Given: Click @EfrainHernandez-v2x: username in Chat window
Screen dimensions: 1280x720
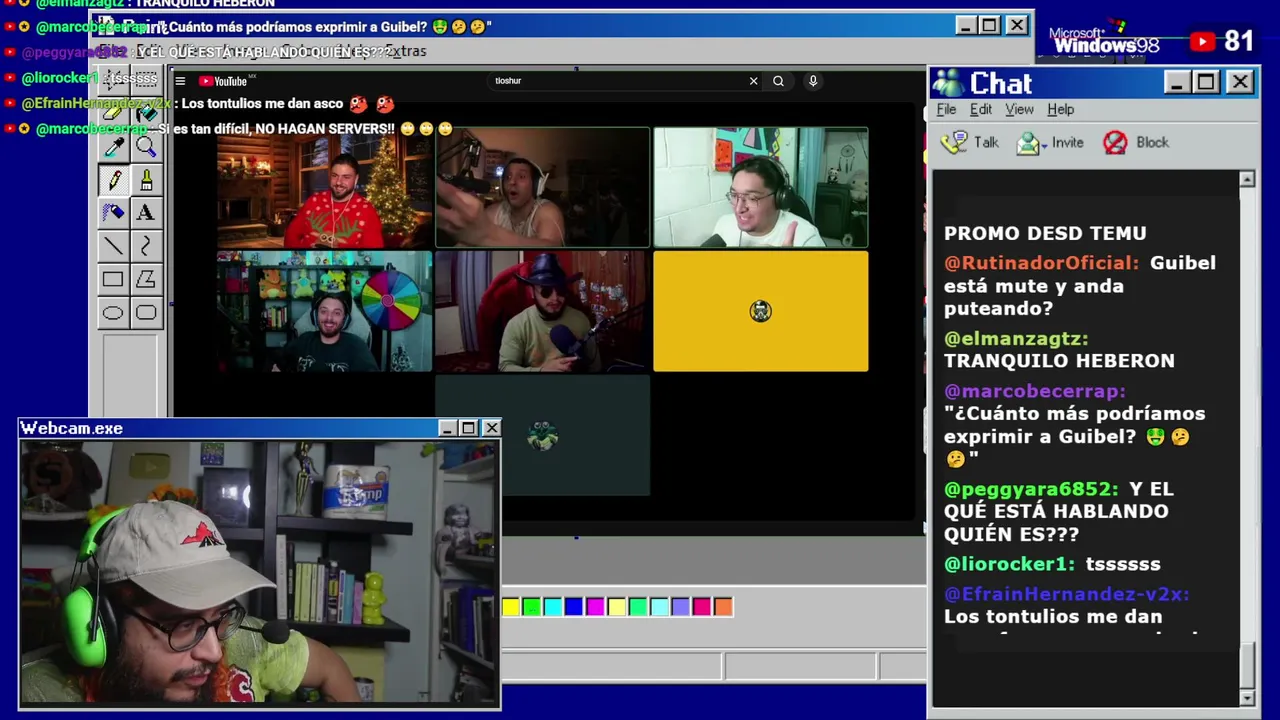Looking at the screenshot, I should [x=1066, y=594].
